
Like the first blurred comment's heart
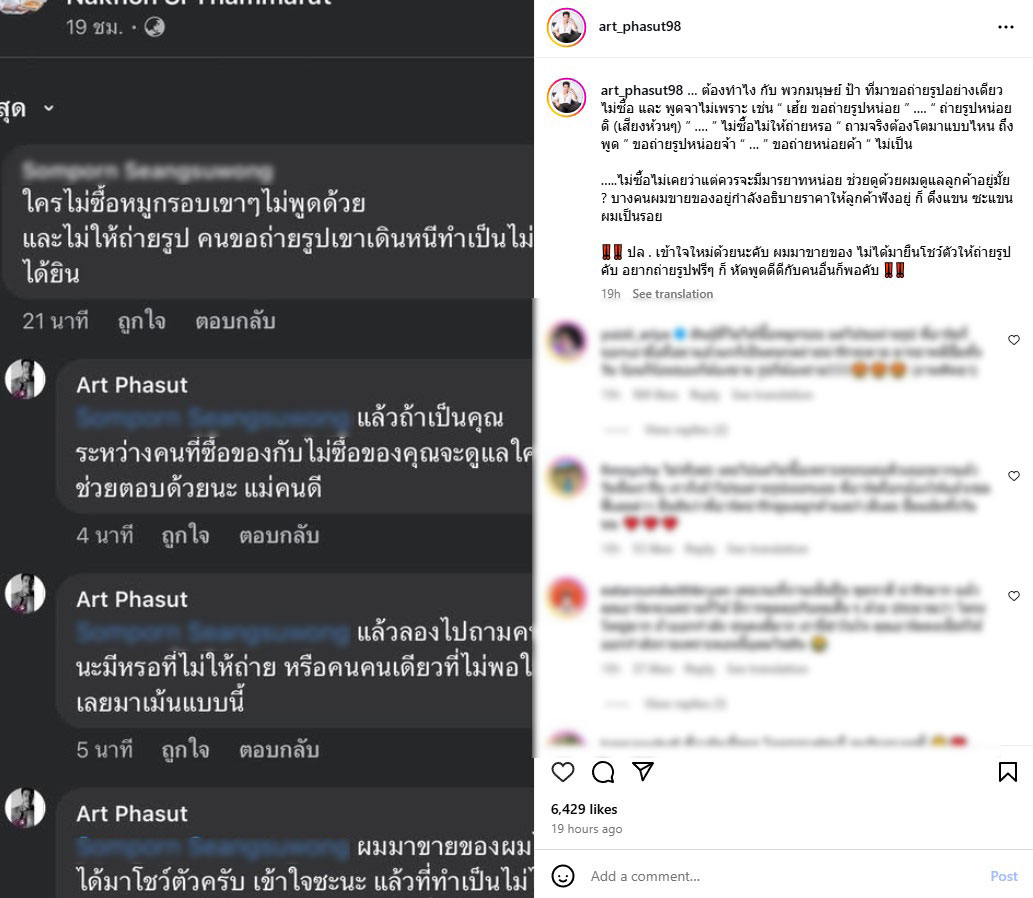pos(1014,340)
